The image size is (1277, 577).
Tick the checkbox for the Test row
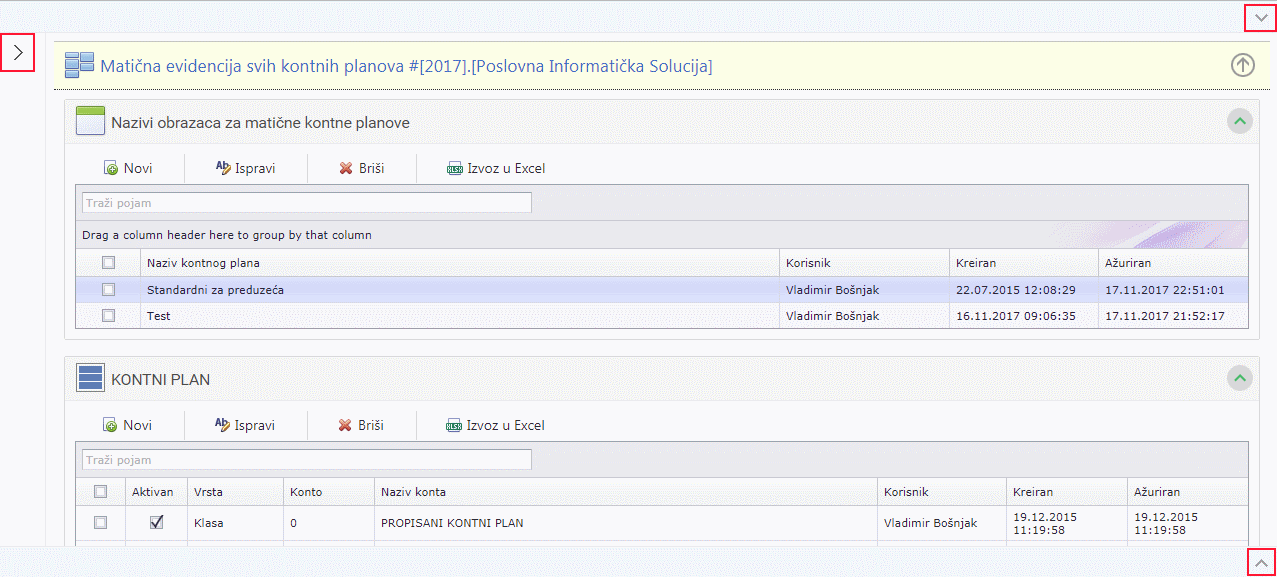click(x=108, y=316)
